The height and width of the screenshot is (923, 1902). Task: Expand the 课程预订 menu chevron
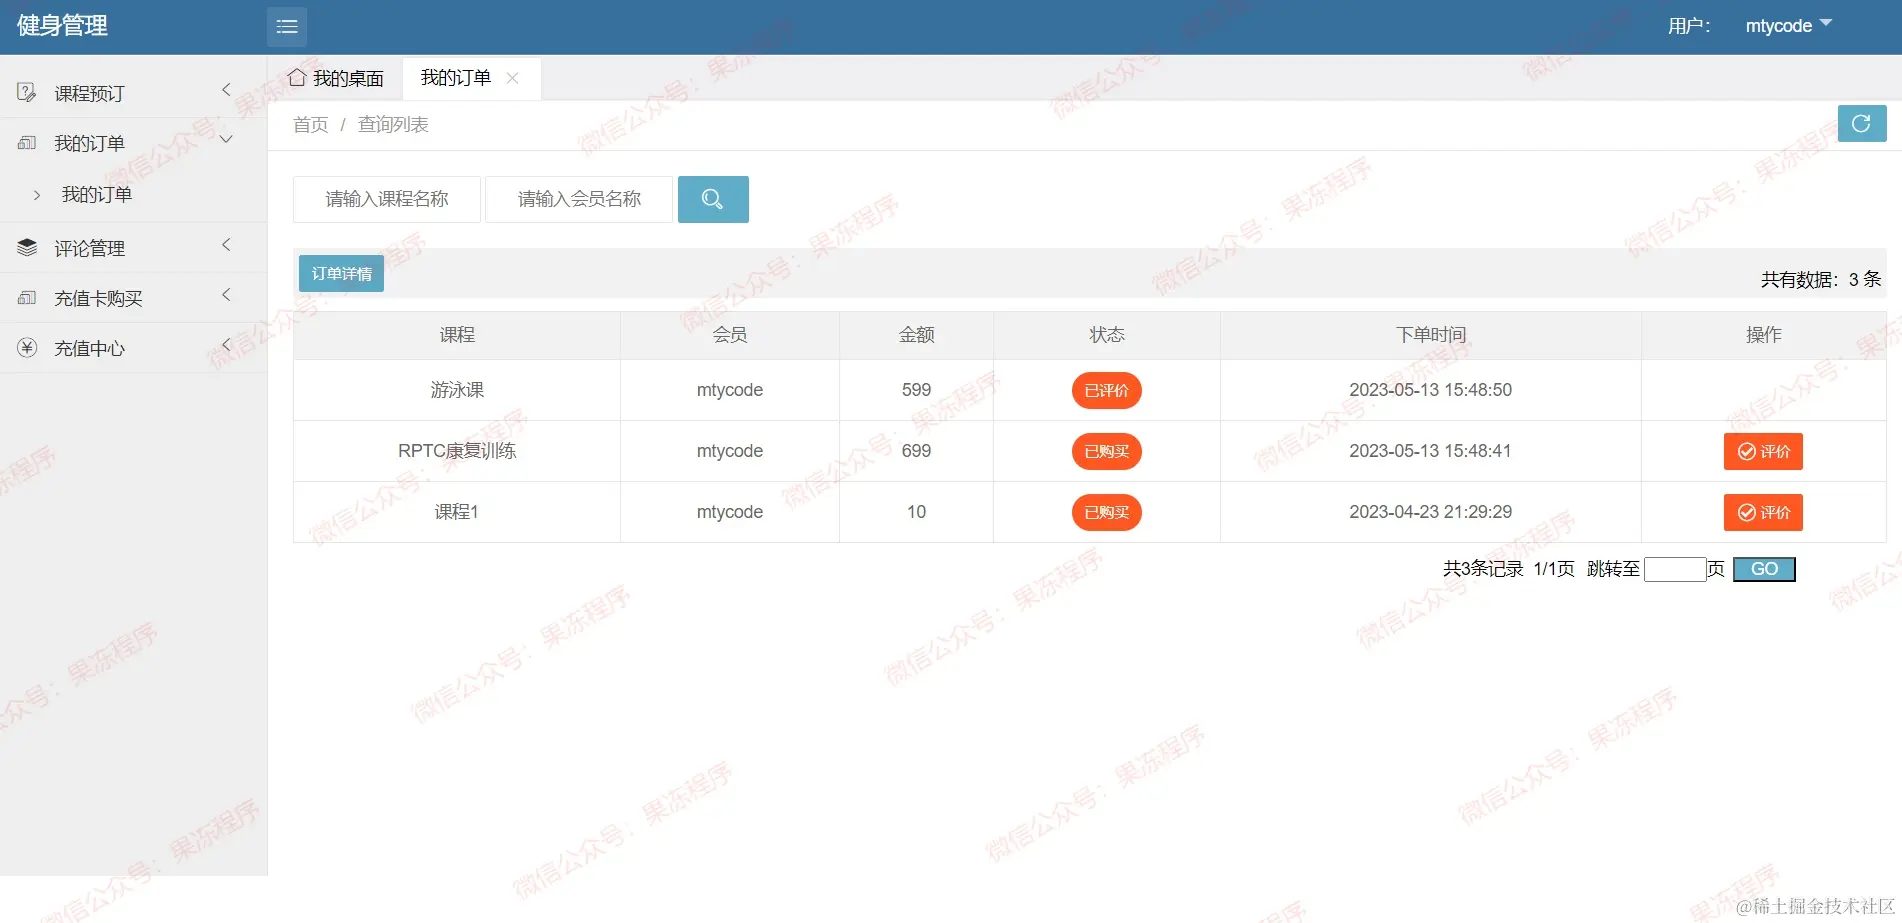226,90
